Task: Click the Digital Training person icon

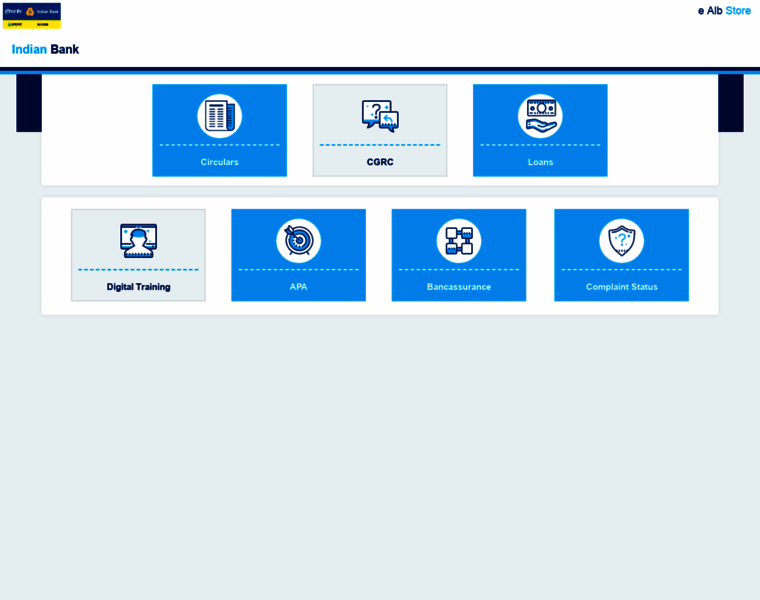Action: [139, 240]
